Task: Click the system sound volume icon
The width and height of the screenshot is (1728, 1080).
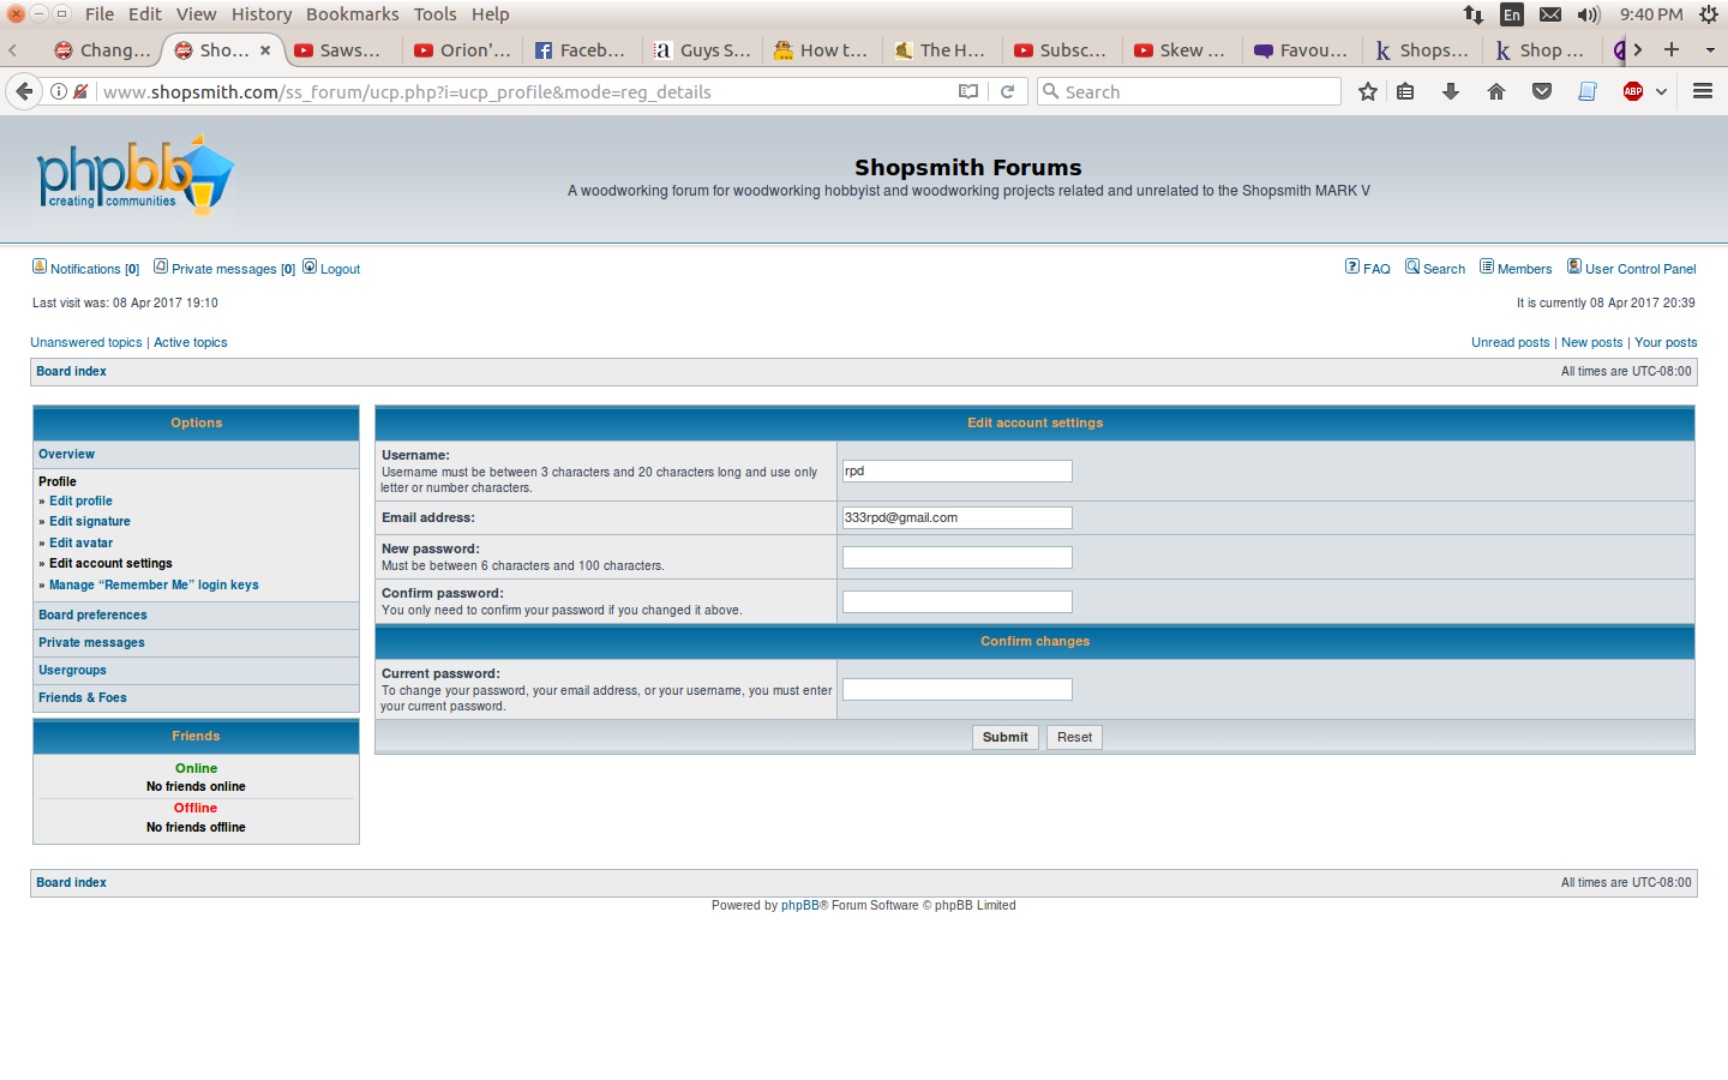Action: point(1589,14)
